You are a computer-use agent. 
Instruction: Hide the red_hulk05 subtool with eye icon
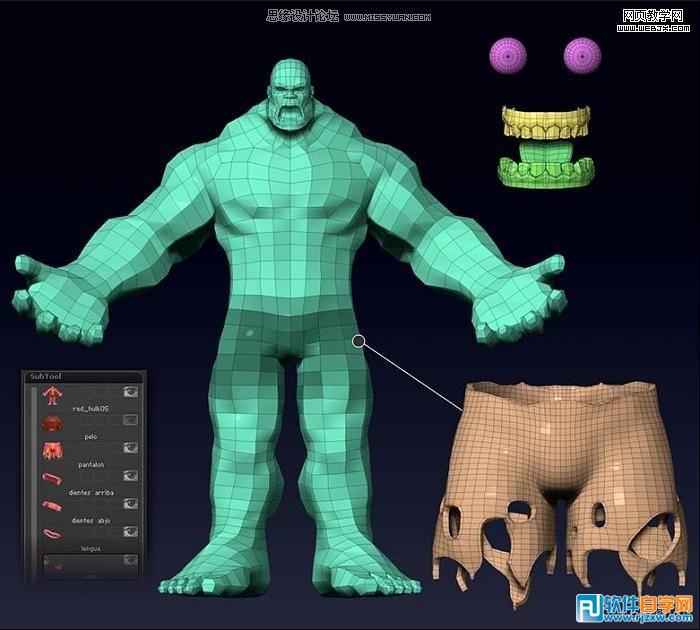click(130, 392)
